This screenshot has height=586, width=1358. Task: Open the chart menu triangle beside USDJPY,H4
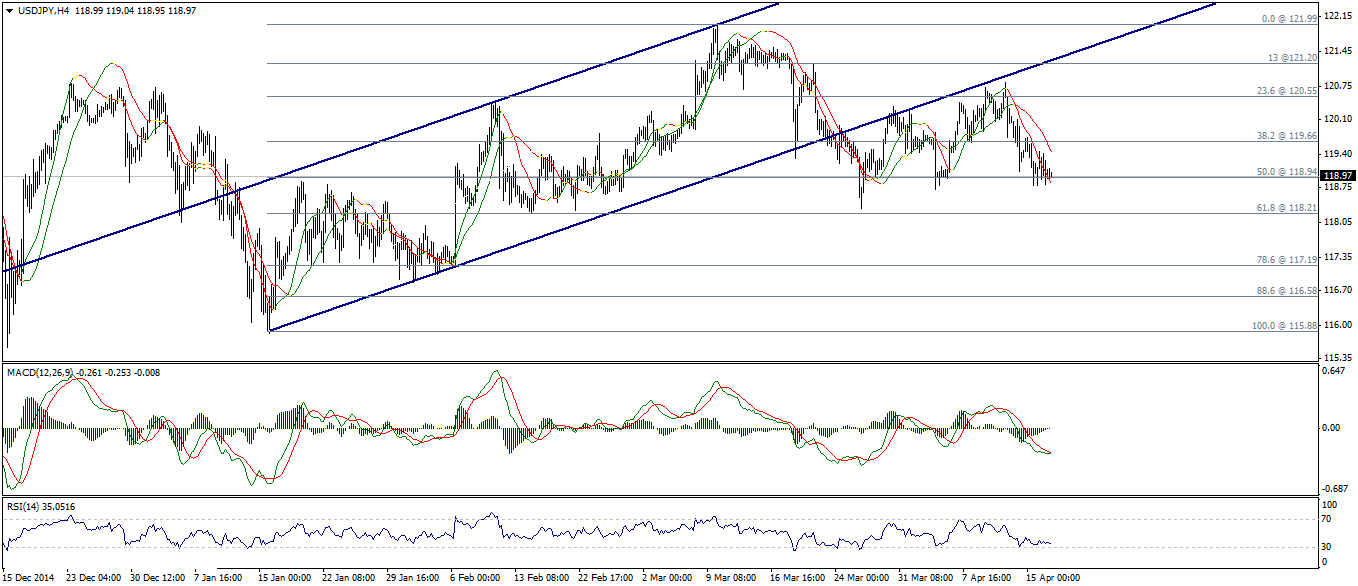click(8, 9)
